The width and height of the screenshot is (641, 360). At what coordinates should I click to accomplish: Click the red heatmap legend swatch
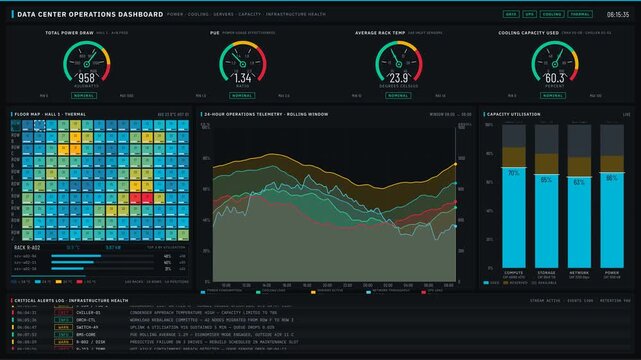tap(79, 282)
